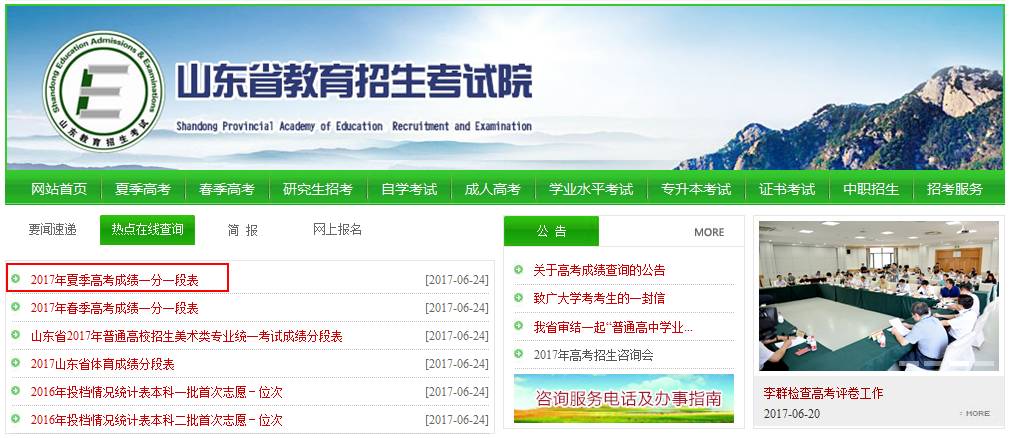1016x438 pixels.
Task: Click 咨询服务电话及办事指南 banner
Action: (623, 398)
